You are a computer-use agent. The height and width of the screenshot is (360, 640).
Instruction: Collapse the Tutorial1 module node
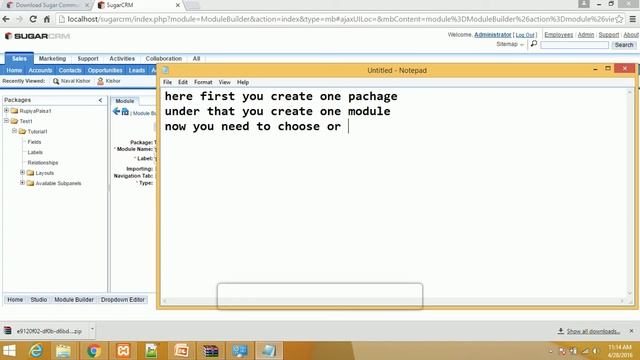15,131
